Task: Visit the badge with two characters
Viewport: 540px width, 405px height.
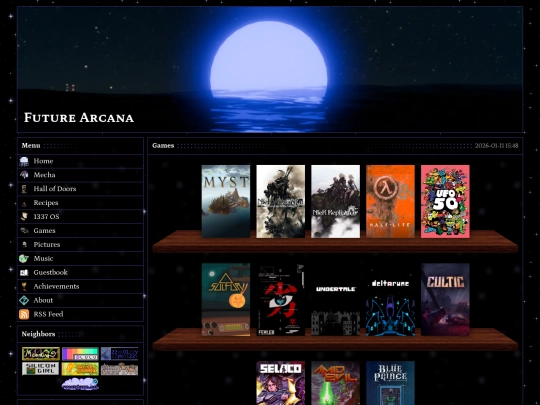Action: click(x=120, y=369)
